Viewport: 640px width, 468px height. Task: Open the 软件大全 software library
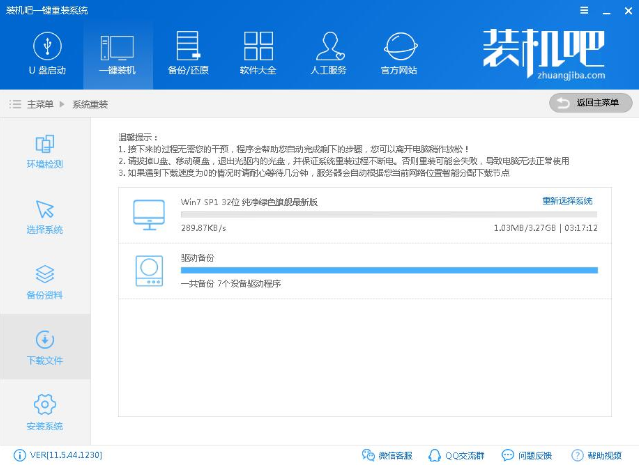coord(259,53)
